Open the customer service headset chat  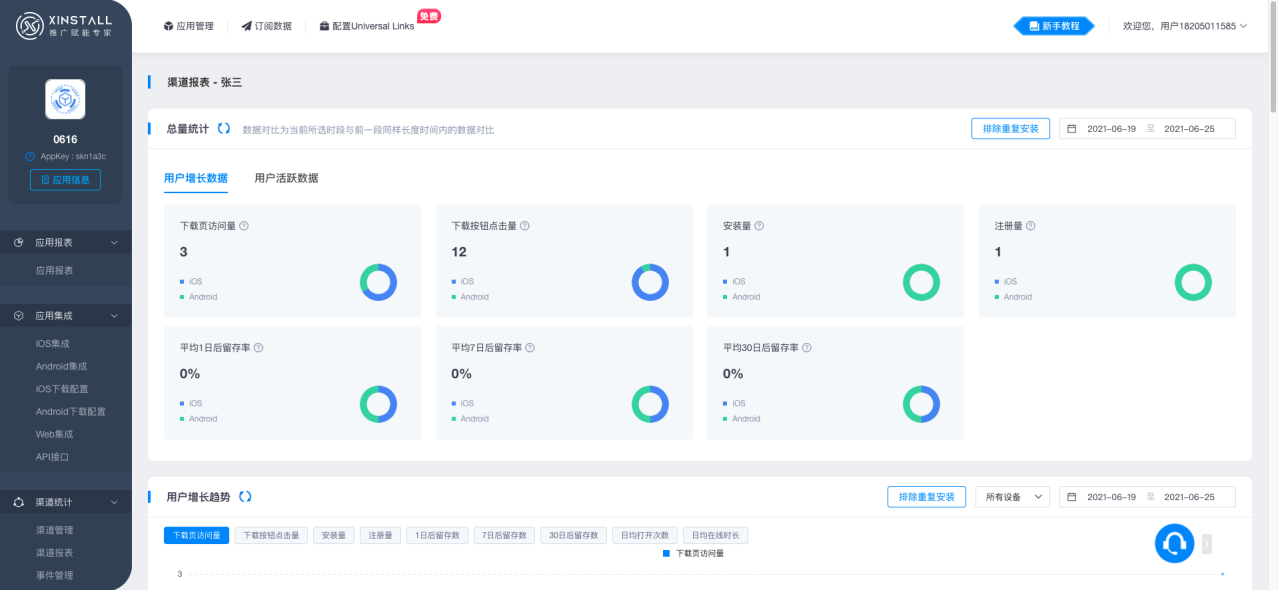[1175, 543]
